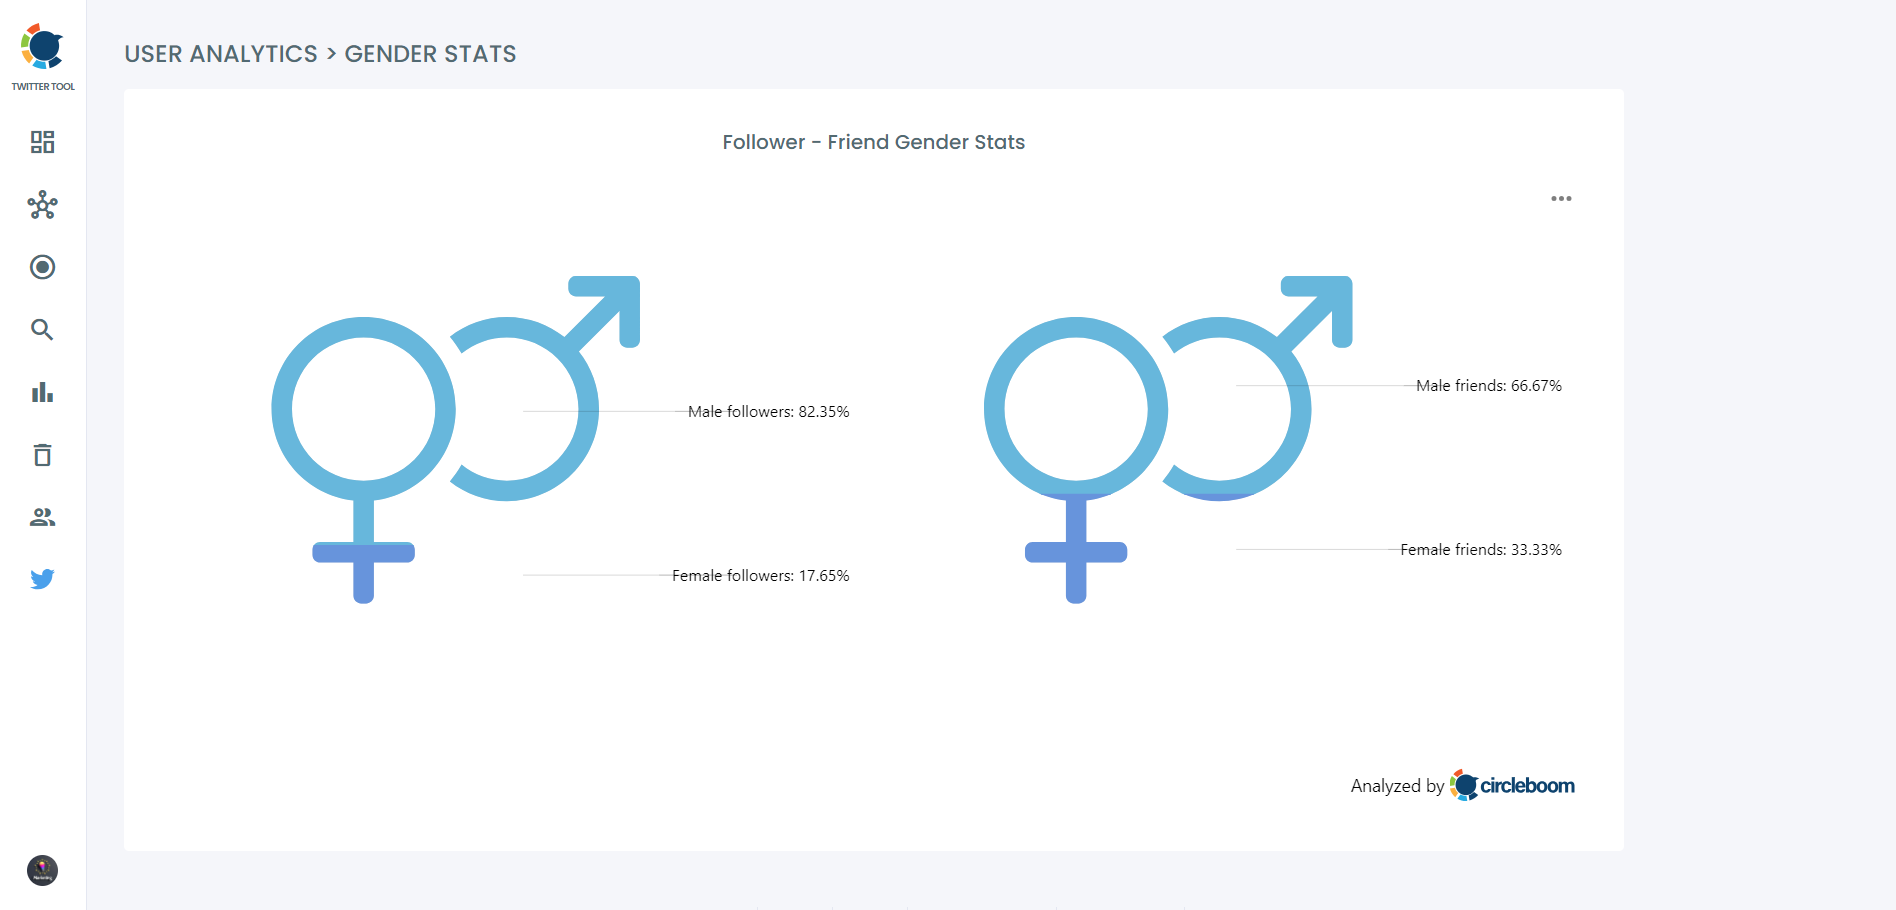Click the 'Male followers: 82.35%' label
Viewport: 1896px width, 910px height.
tap(769, 410)
